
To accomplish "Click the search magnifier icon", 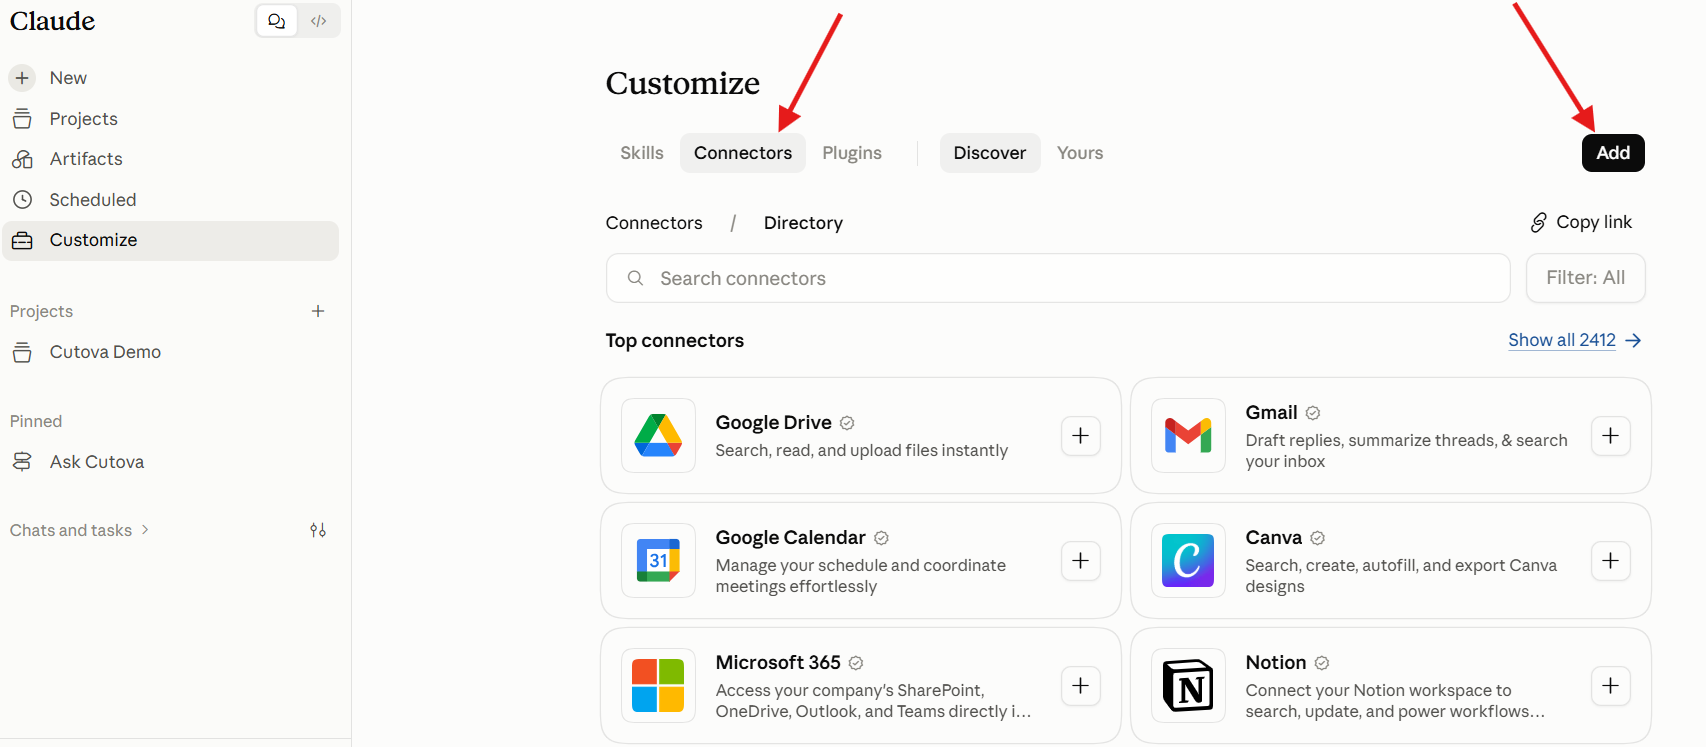I will point(635,278).
